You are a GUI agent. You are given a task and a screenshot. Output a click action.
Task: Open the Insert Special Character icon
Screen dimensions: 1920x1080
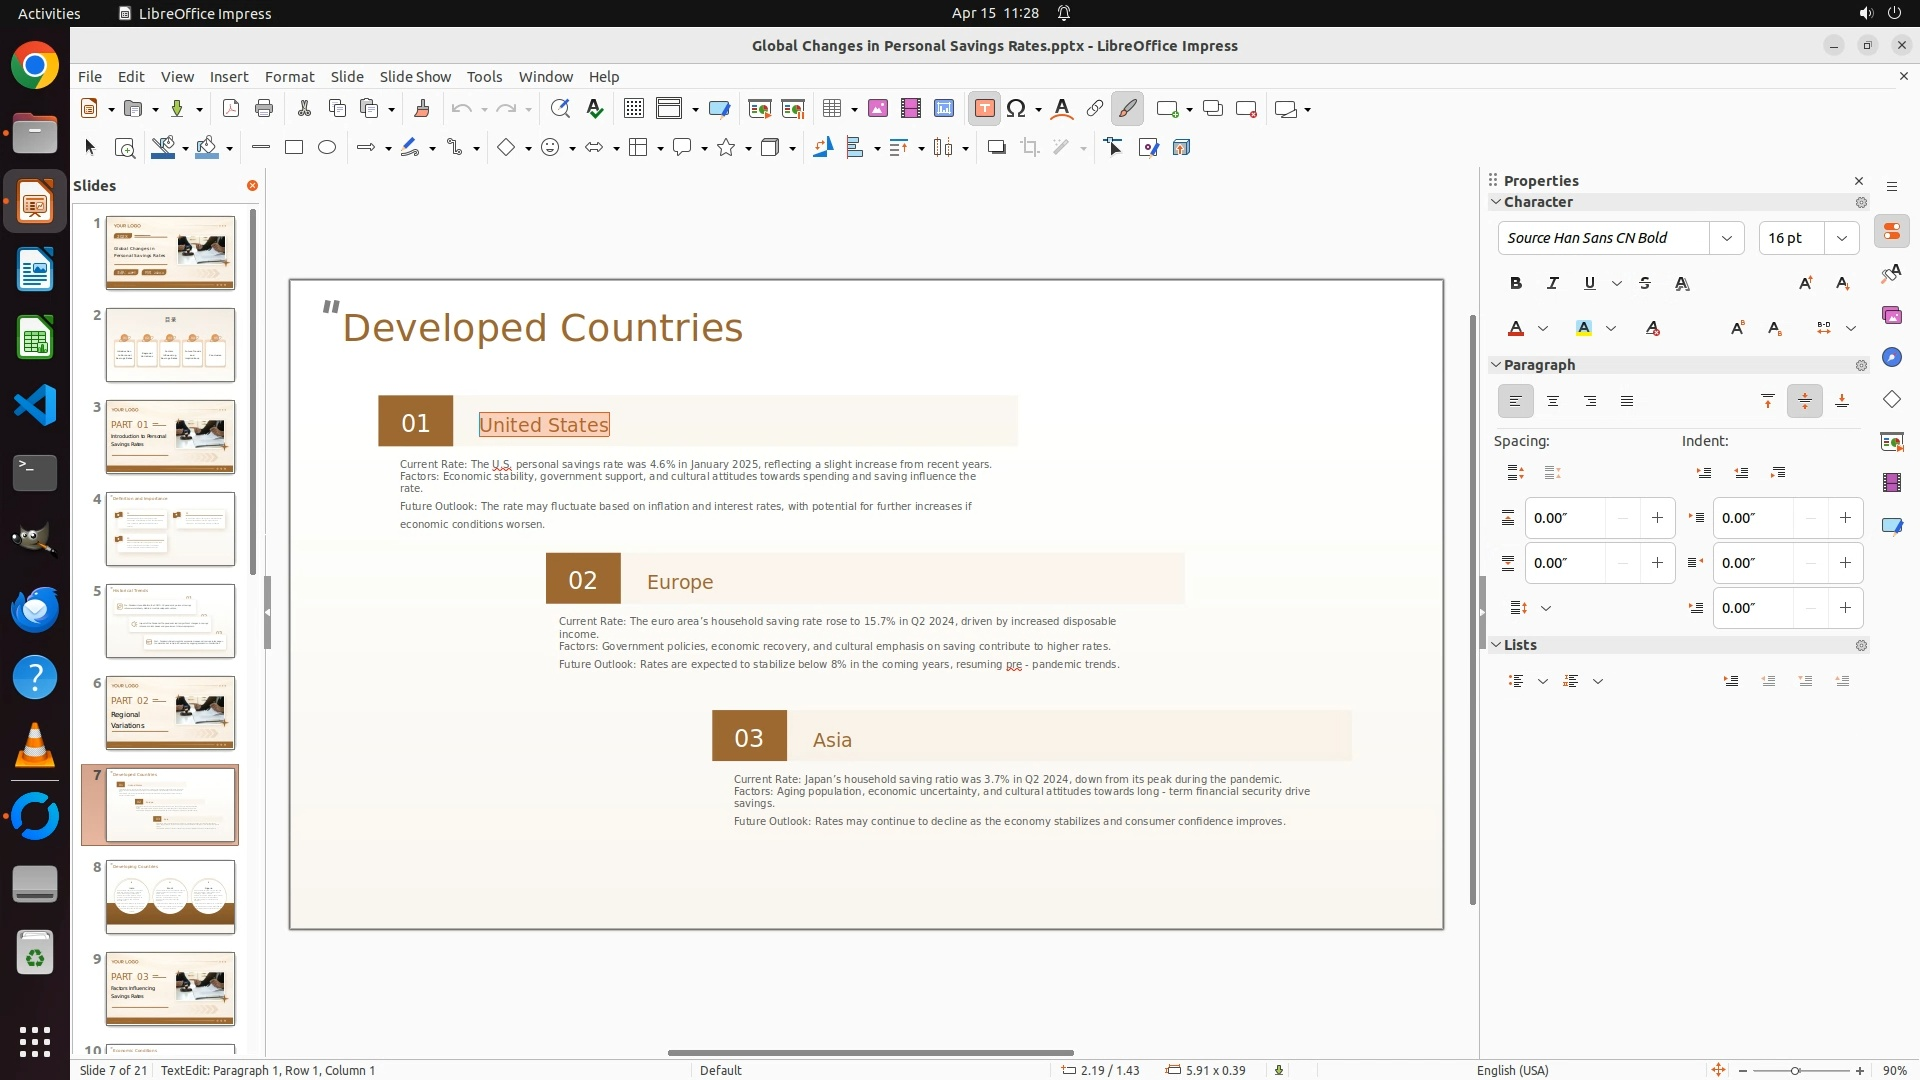[x=1016, y=109]
